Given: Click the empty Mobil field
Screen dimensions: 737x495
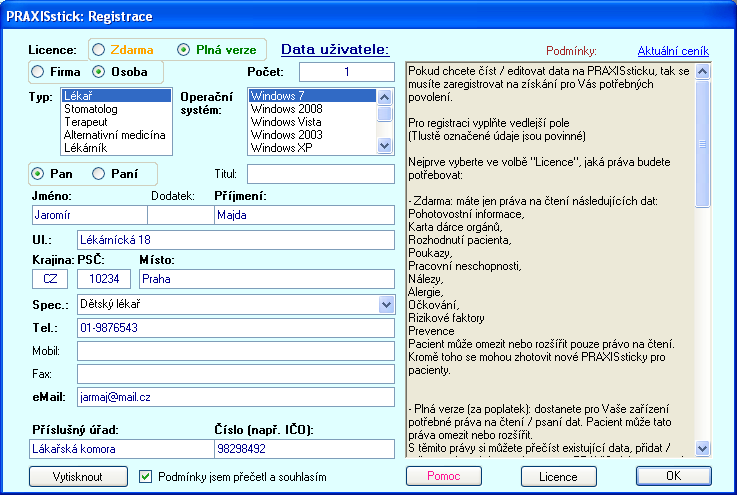Looking at the screenshot, I should tap(236, 351).
